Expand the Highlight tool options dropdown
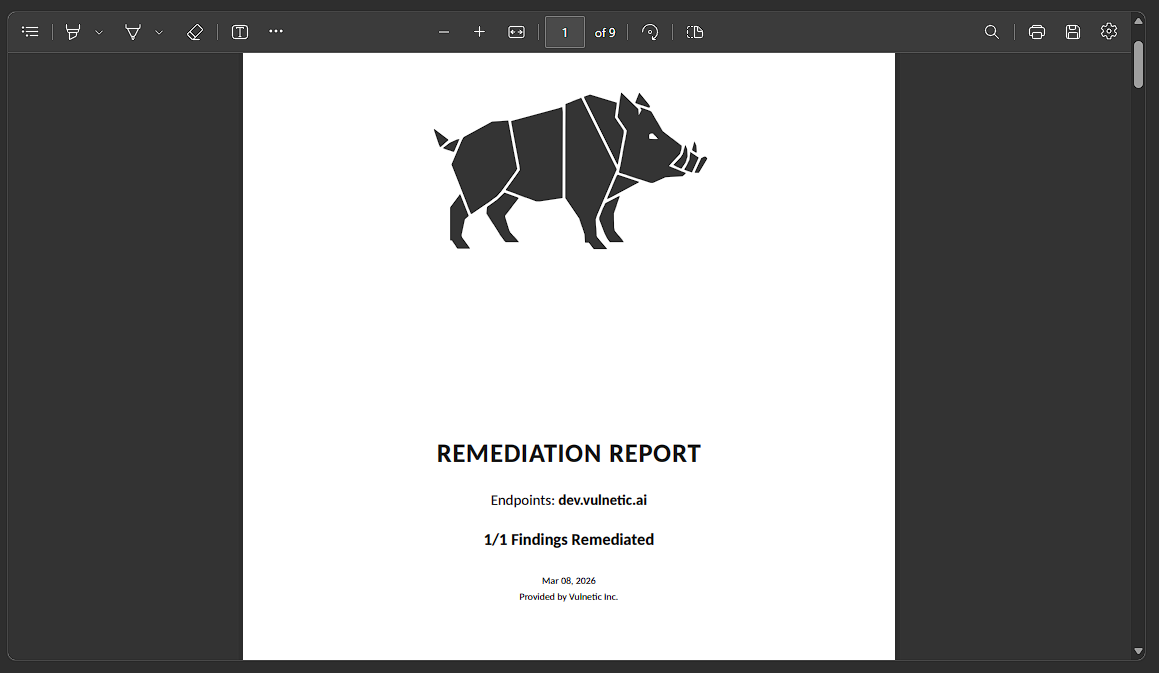 [99, 32]
